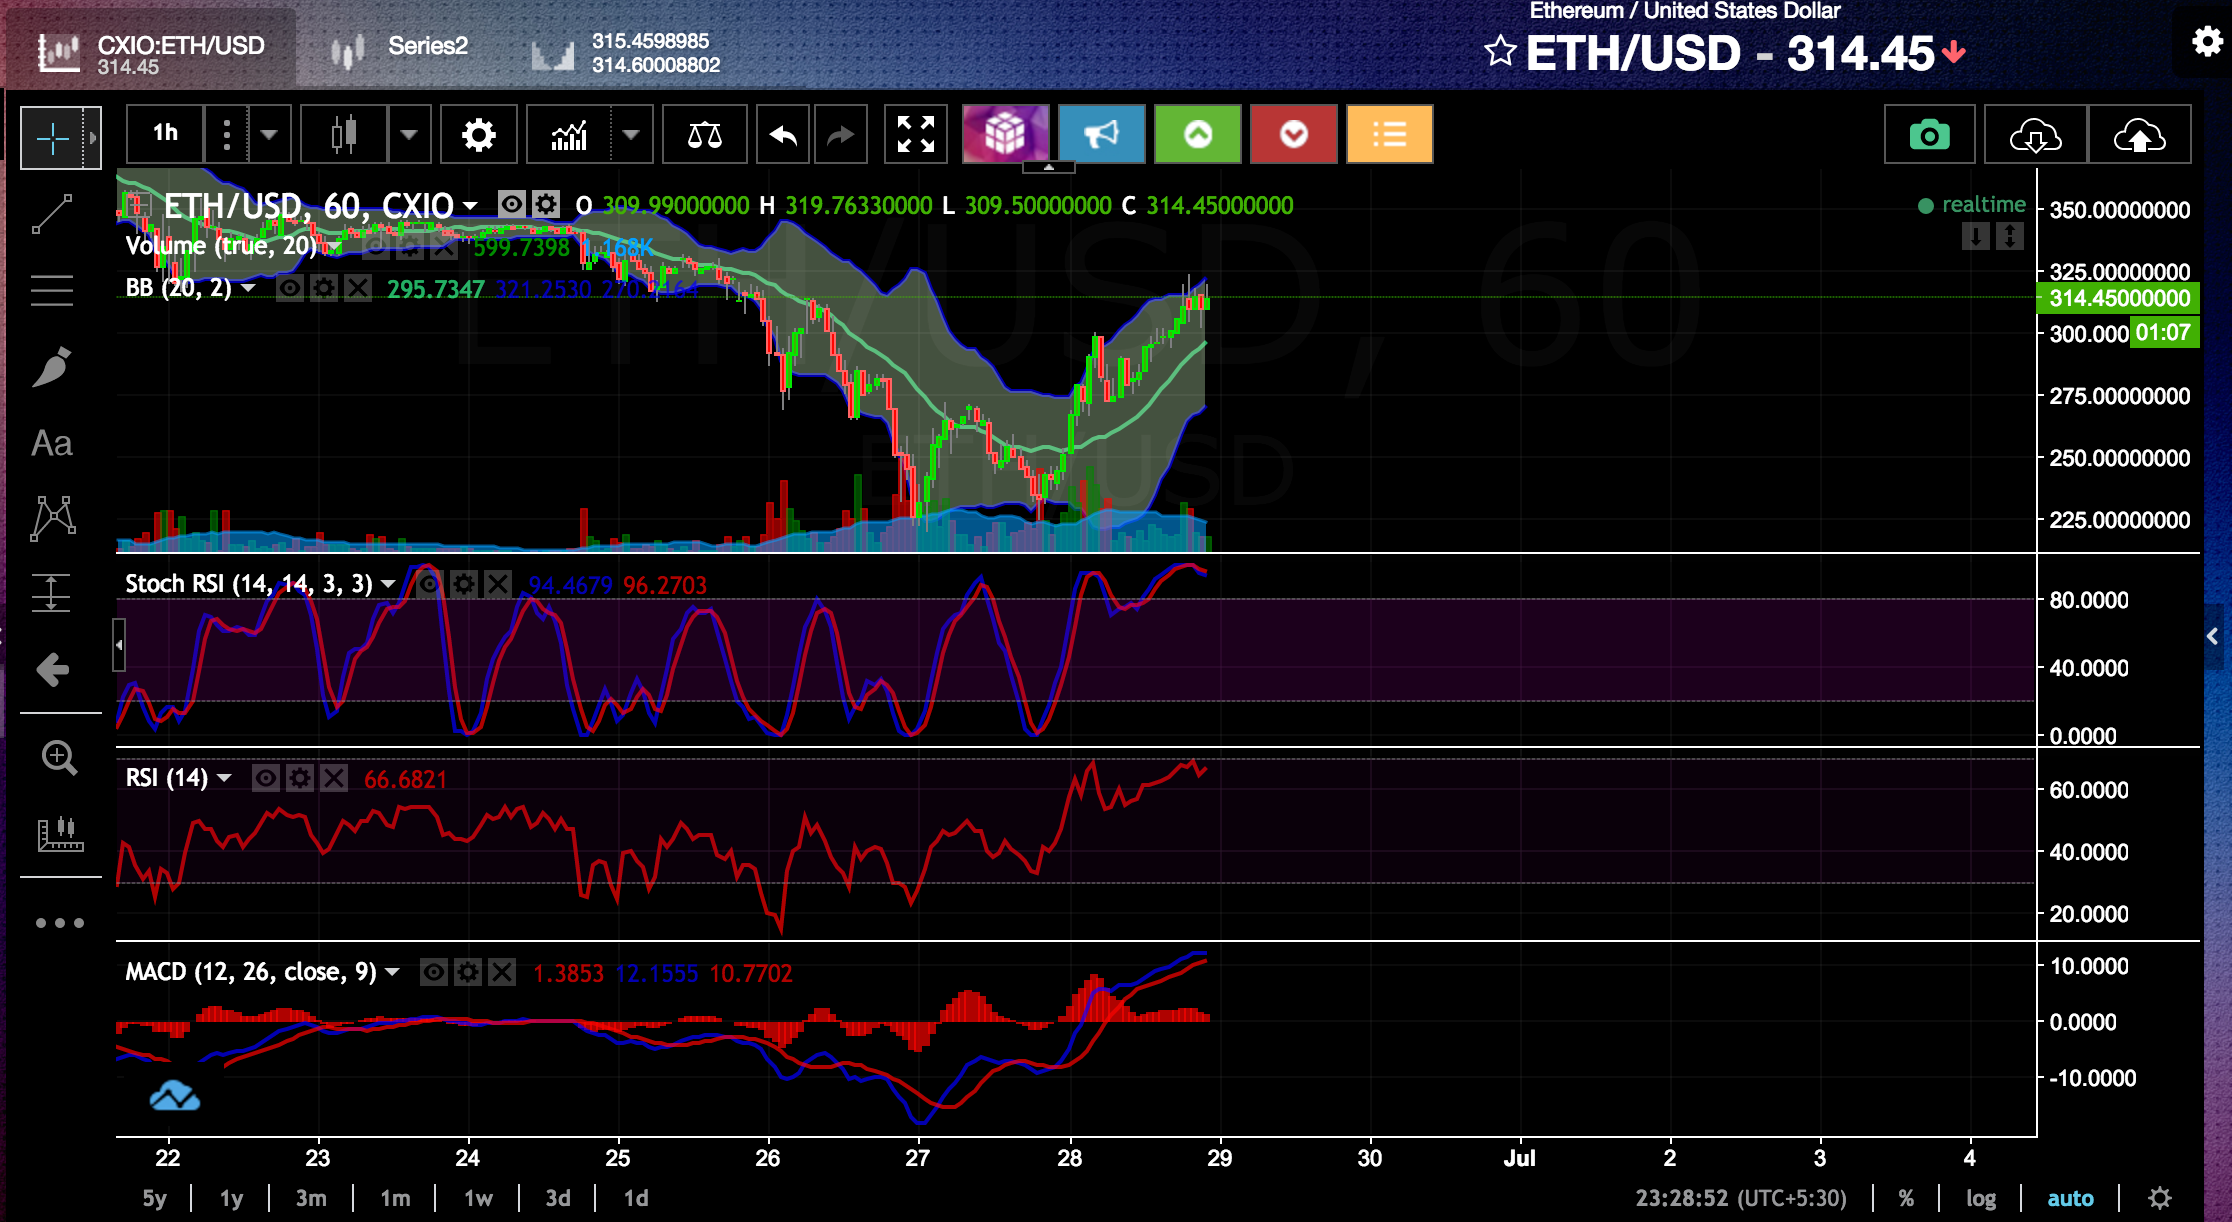Take a chart snapshot with camera icon
The height and width of the screenshot is (1222, 2232).
1928,135
